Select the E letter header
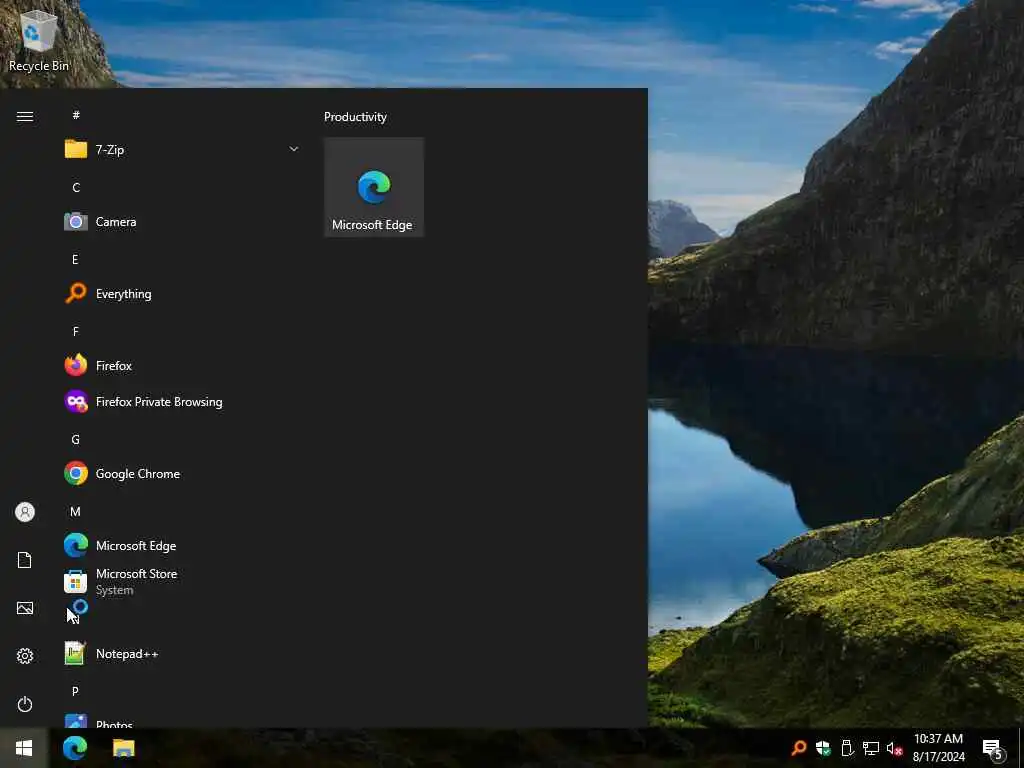The height and width of the screenshot is (768, 1024). click(75, 259)
